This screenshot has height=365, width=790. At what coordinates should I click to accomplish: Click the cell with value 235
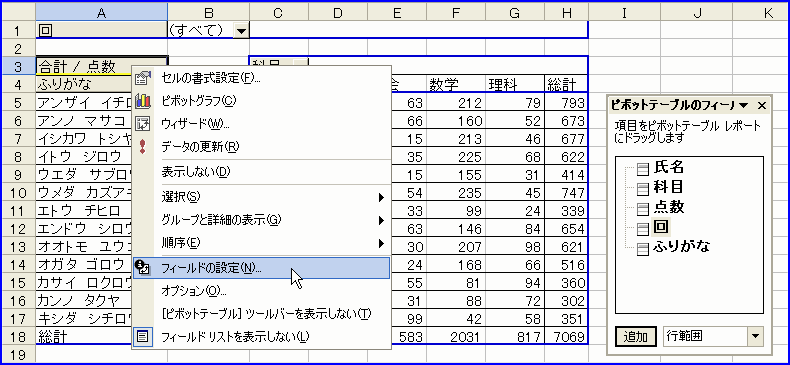pyautogui.click(x=456, y=193)
